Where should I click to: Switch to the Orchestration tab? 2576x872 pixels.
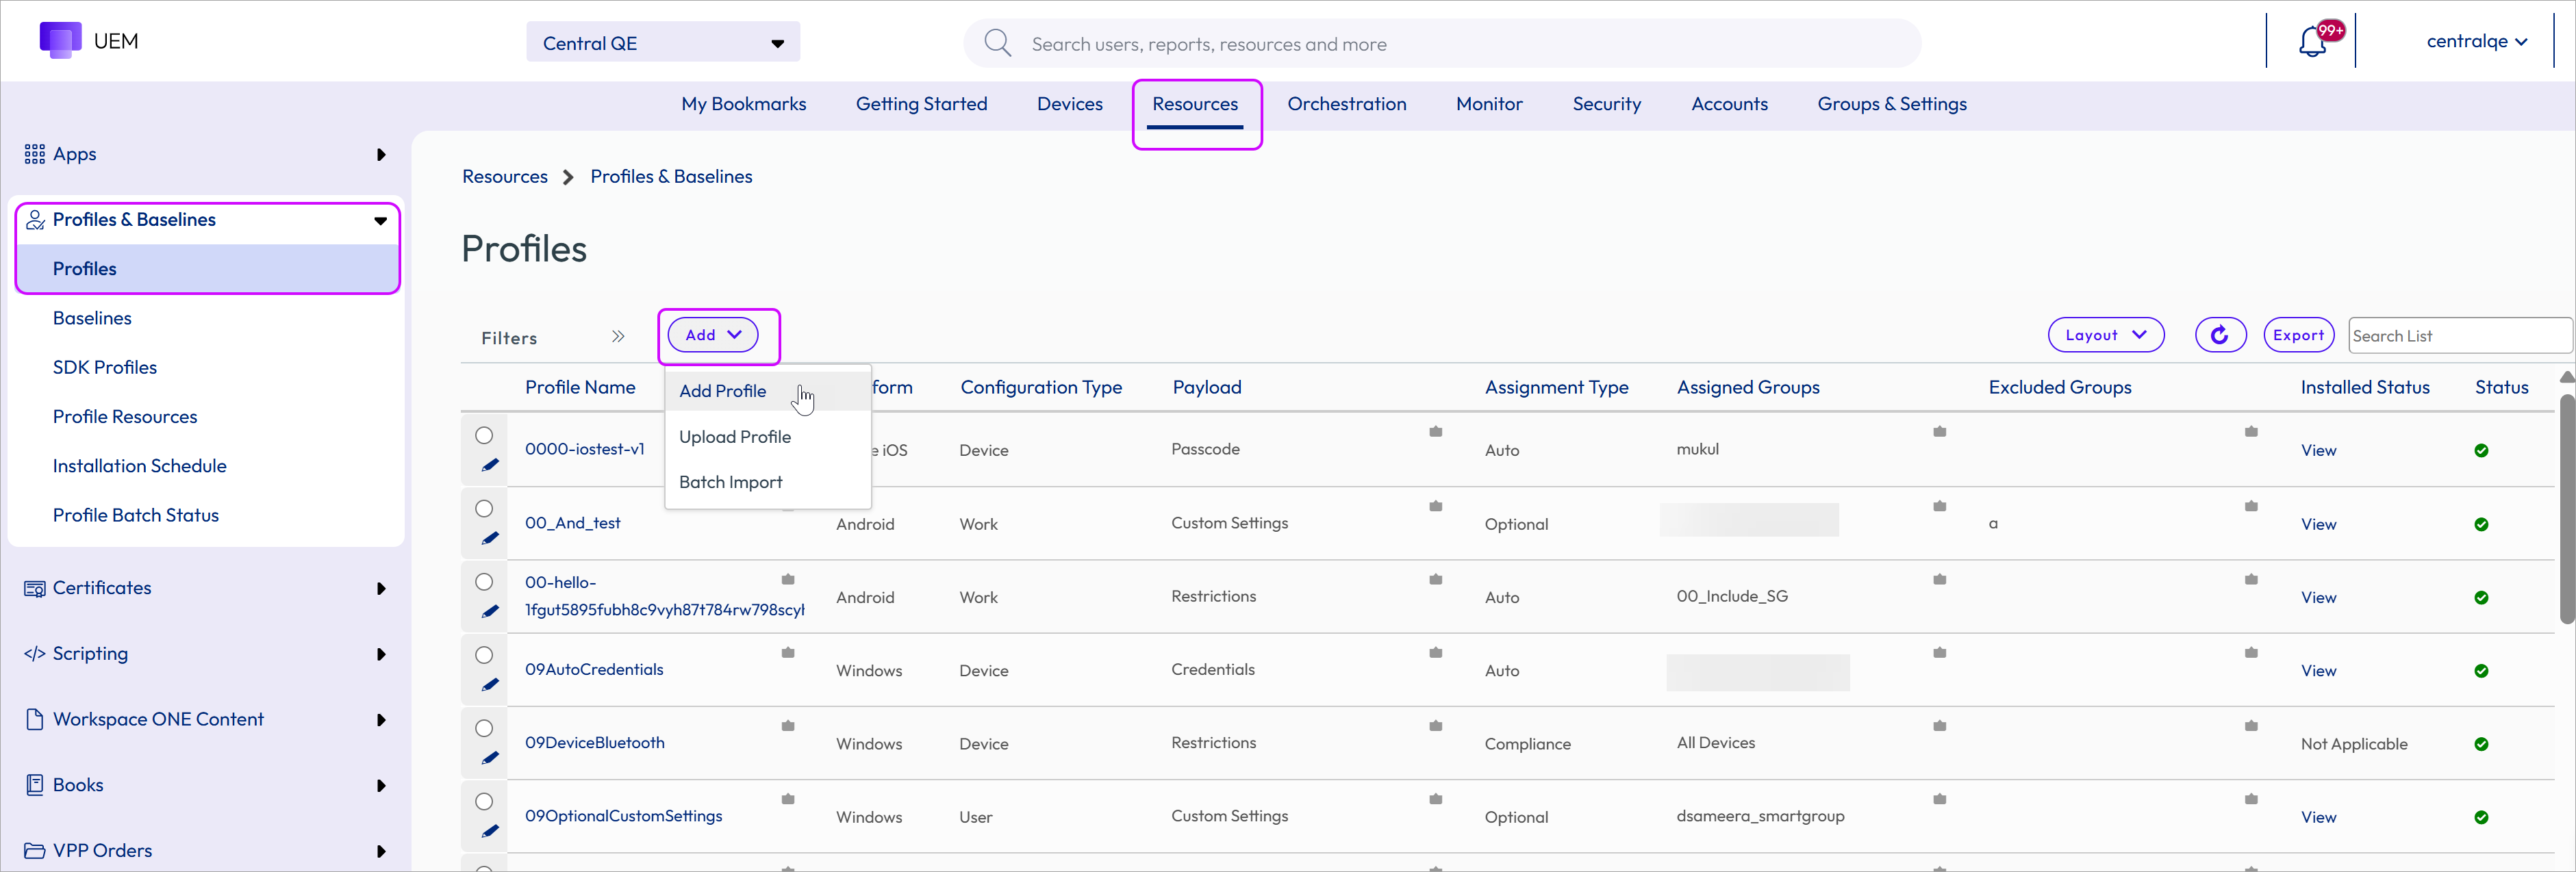coord(1346,104)
